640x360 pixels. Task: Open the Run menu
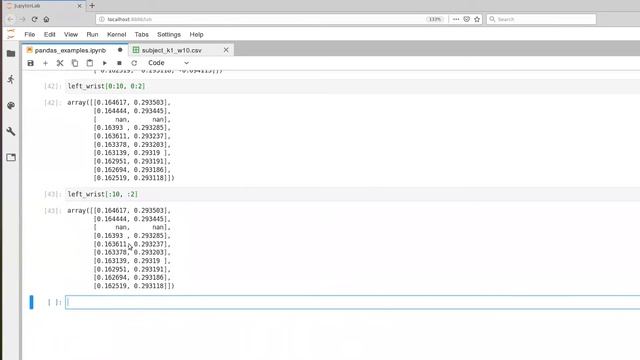pos(92,35)
